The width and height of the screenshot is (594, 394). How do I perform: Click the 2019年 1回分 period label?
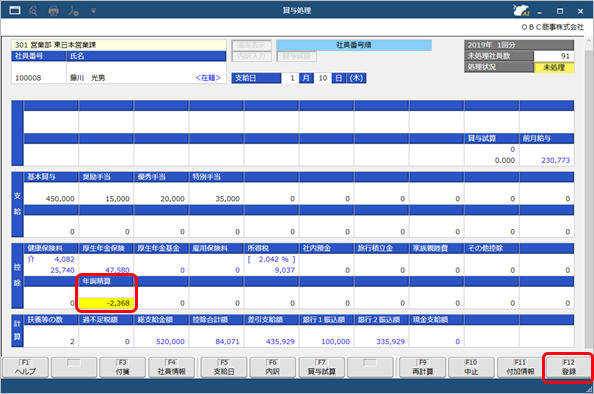(x=491, y=45)
